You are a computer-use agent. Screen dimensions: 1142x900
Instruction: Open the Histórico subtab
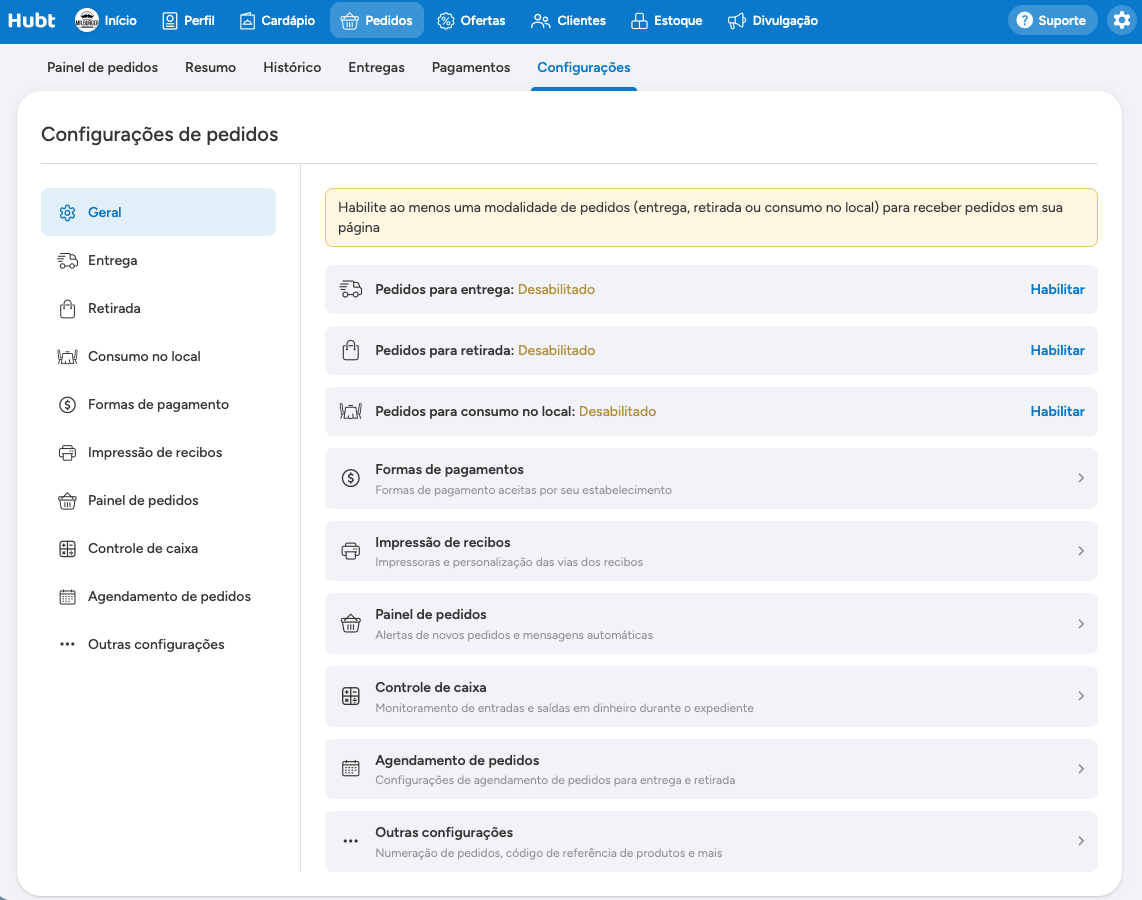pos(292,67)
